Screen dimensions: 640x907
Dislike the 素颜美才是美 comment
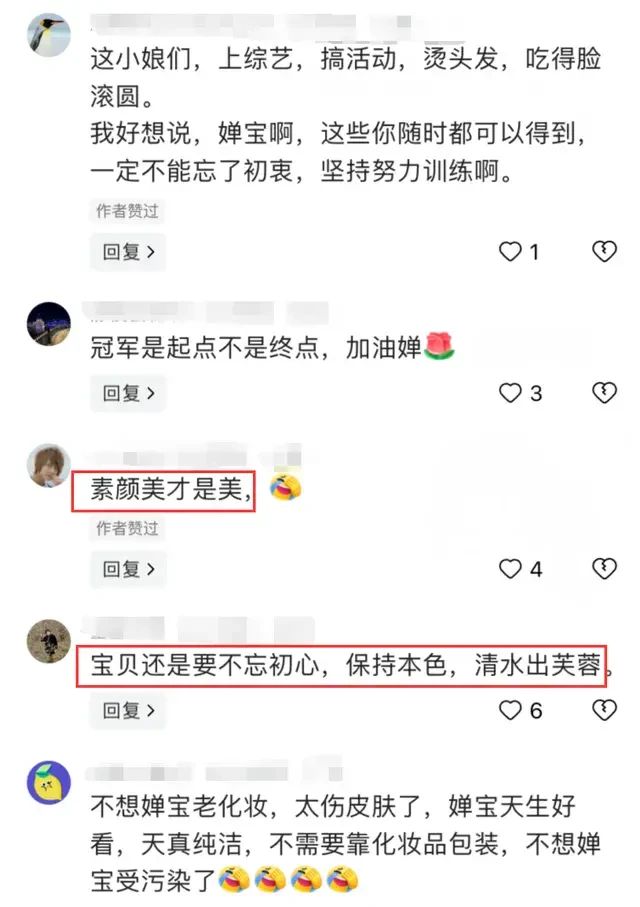pos(605,569)
